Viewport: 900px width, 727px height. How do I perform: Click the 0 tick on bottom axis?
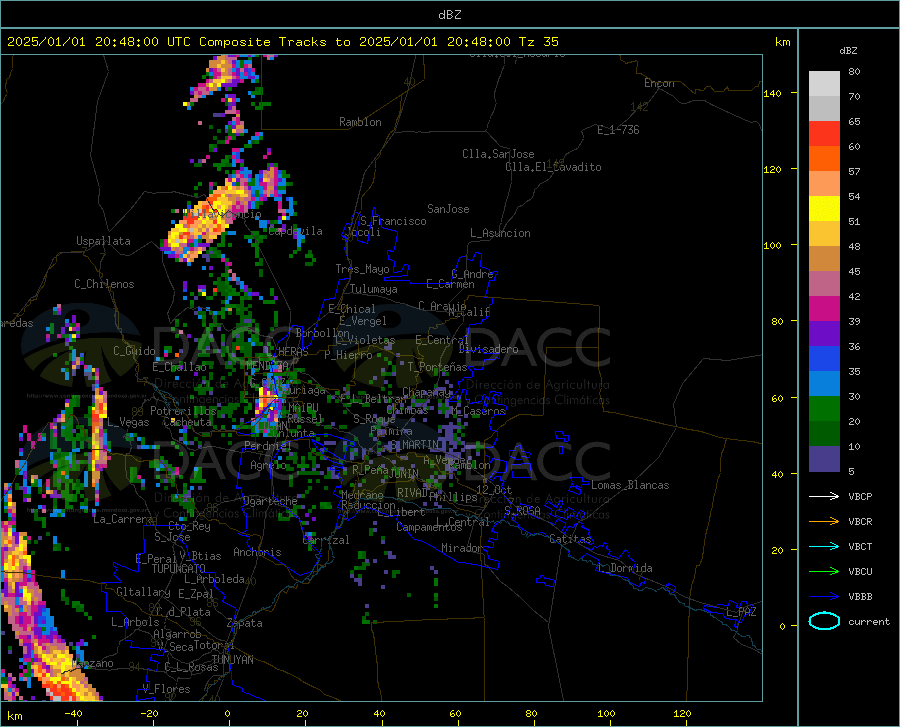[x=227, y=714]
